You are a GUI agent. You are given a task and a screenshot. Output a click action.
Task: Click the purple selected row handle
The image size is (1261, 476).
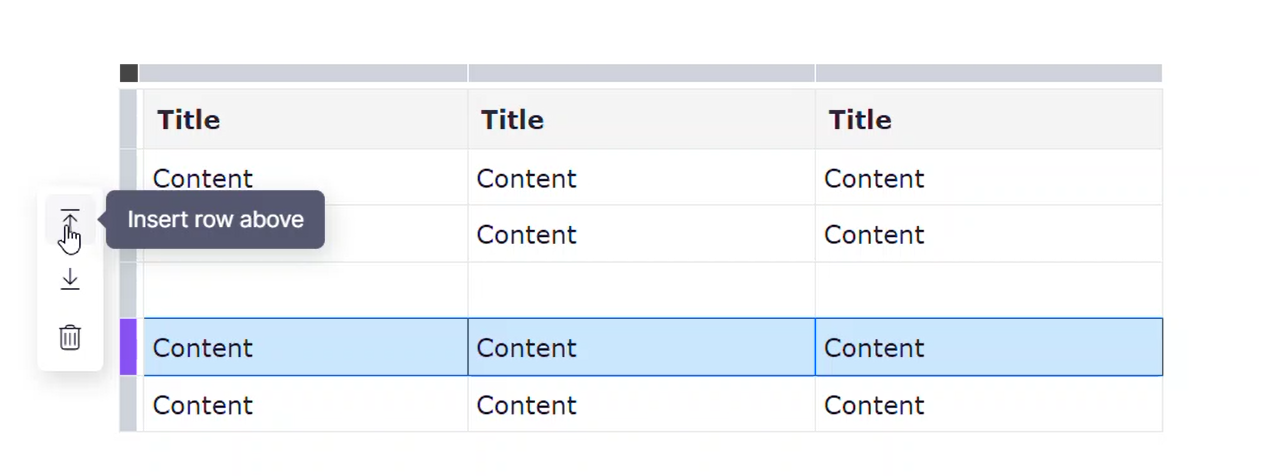(x=128, y=347)
